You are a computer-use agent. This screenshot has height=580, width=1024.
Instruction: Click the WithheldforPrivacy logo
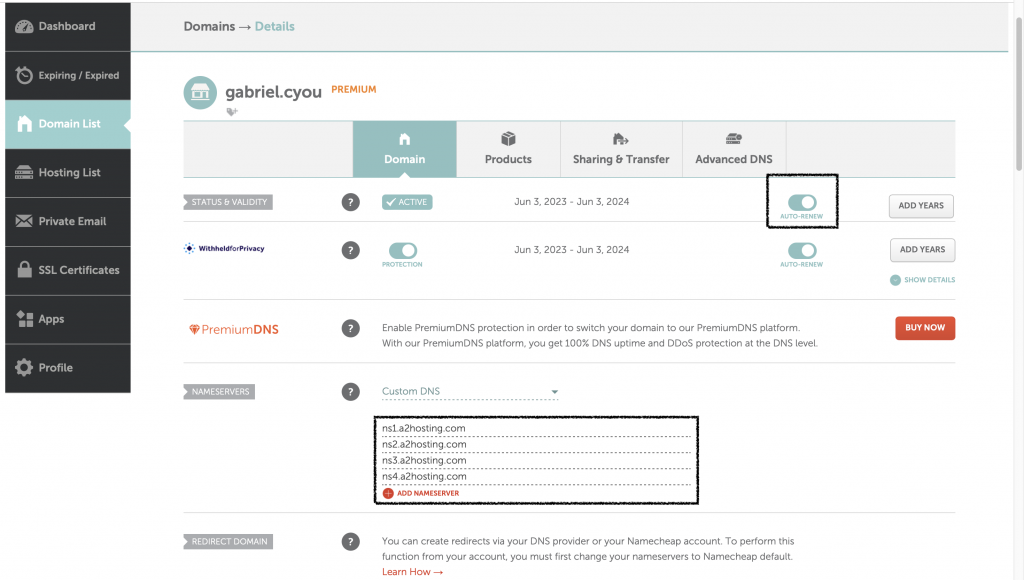coord(225,248)
